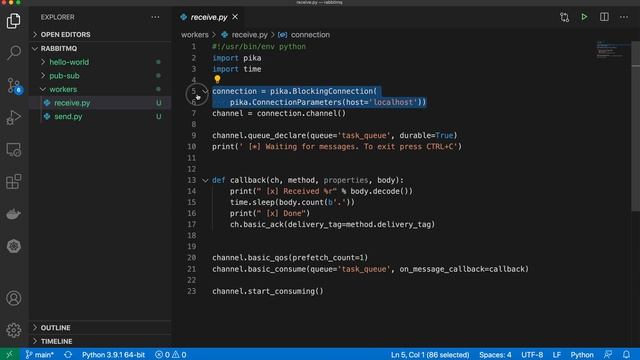Change end of line sequence LF
The width and height of the screenshot is (640, 360).
click(x=556, y=355)
